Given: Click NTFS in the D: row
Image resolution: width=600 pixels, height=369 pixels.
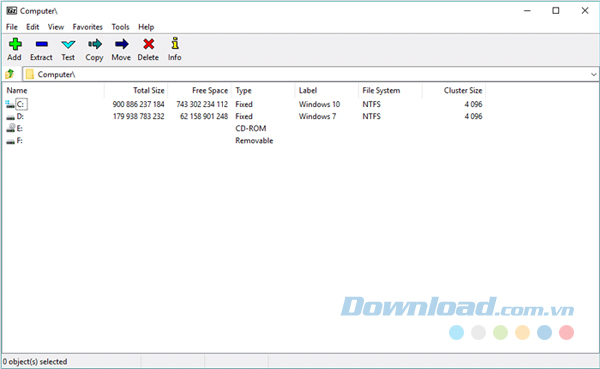Looking at the screenshot, I should (372, 116).
